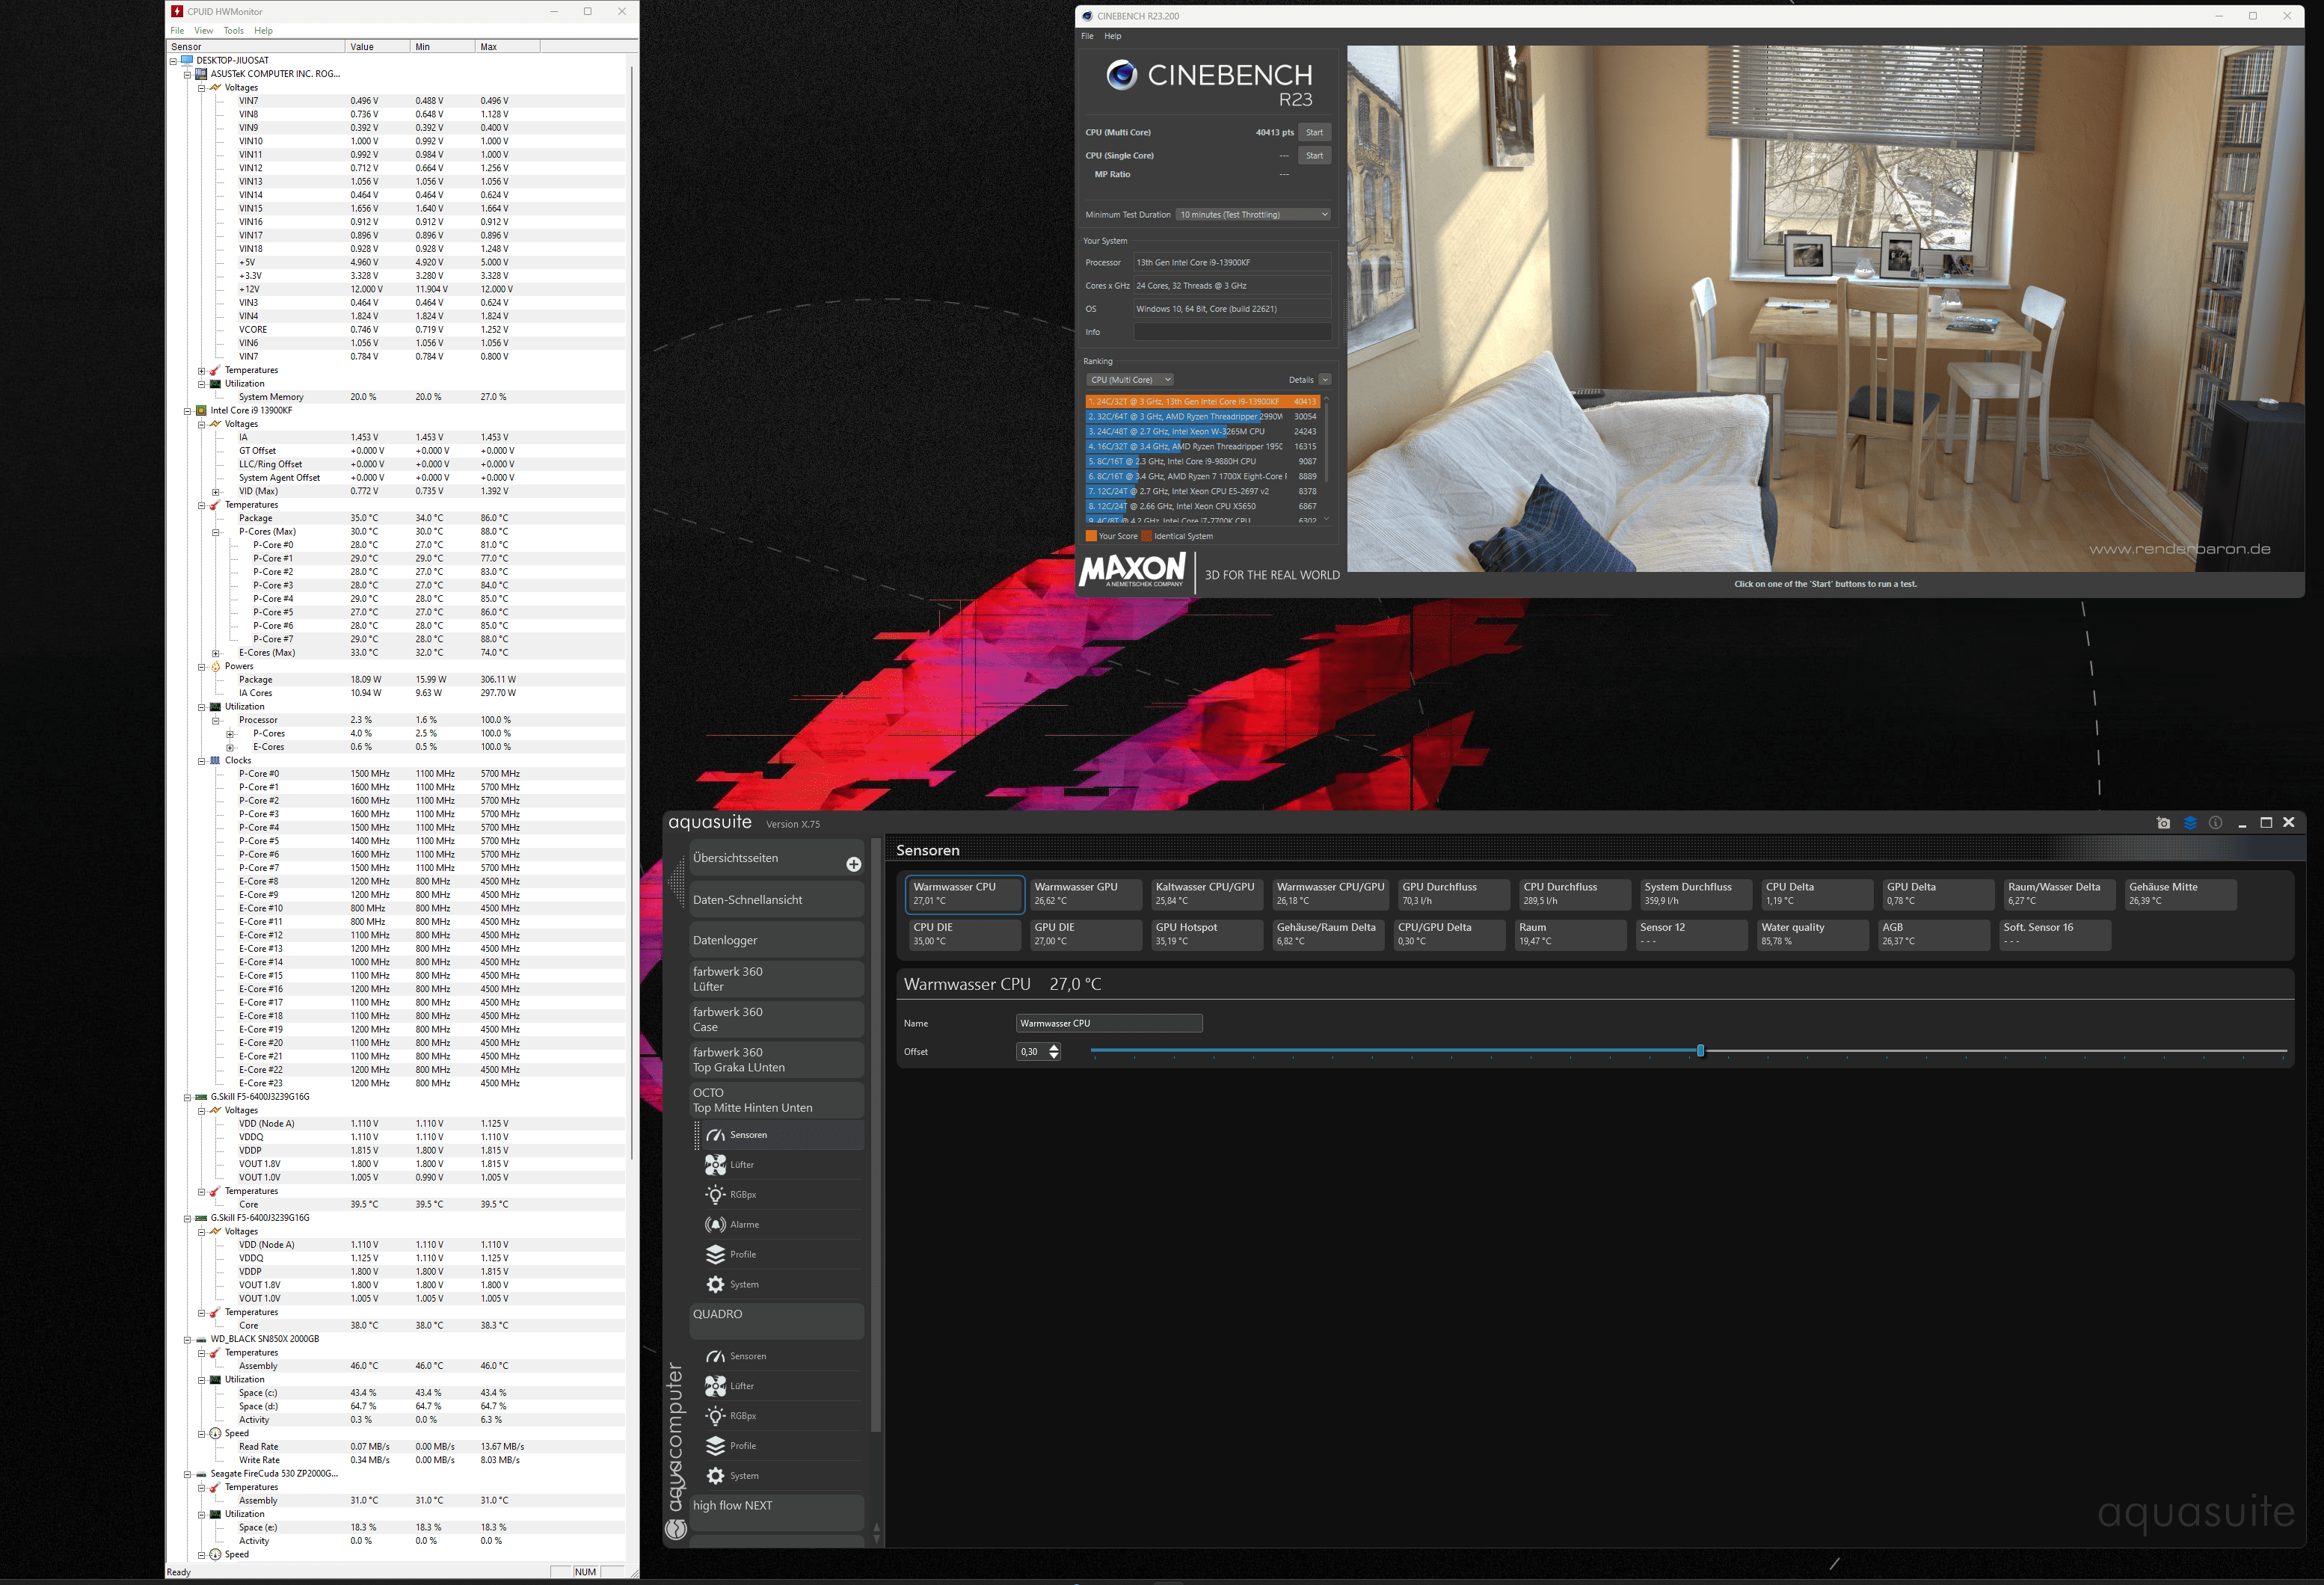Image resolution: width=2324 pixels, height=1585 pixels.
Task: Open HWMonitor Help menu
Action: click(x=263, y=31)
